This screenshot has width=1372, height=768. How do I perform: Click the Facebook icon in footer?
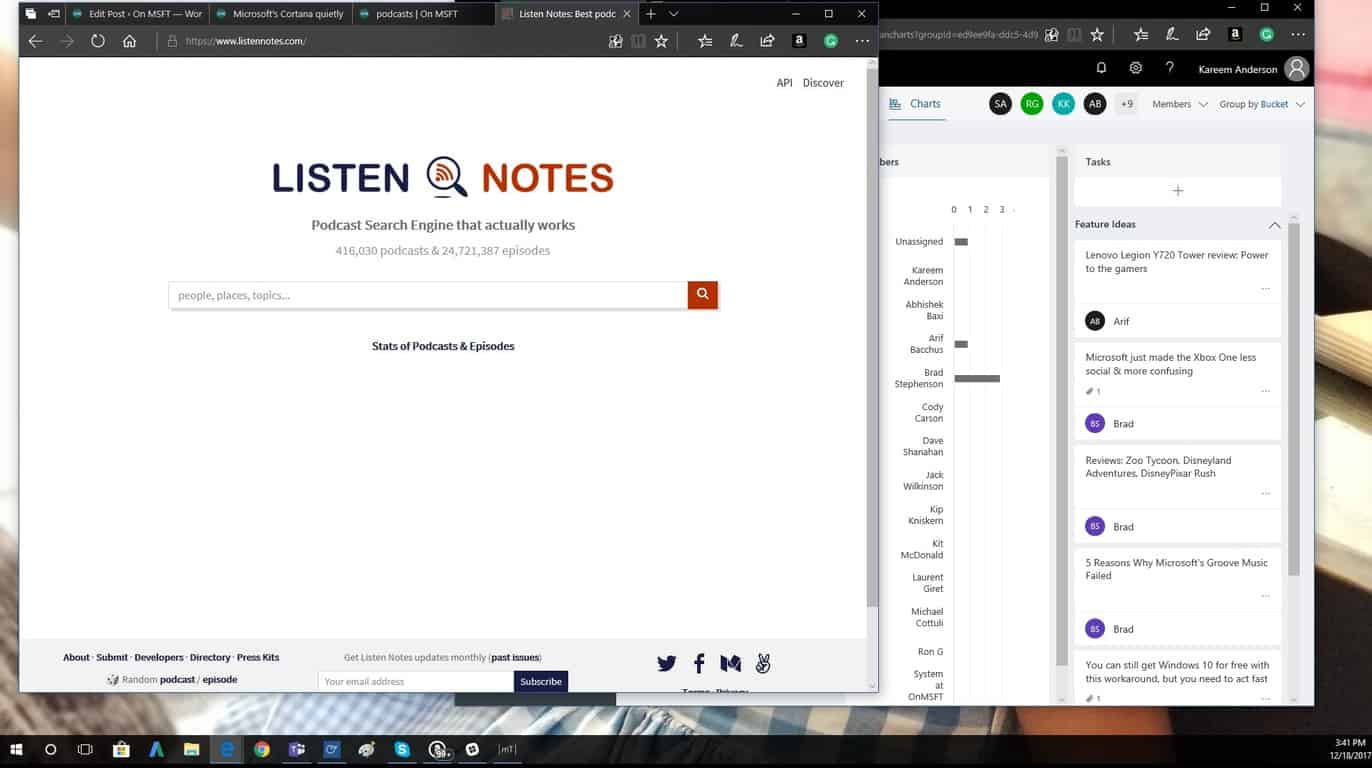pos(699,664)
